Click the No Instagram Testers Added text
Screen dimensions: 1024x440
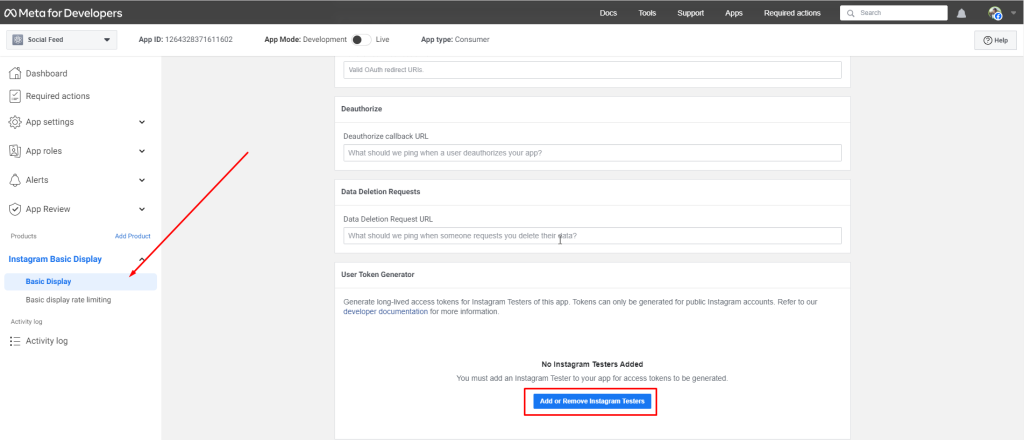(592, 364)
